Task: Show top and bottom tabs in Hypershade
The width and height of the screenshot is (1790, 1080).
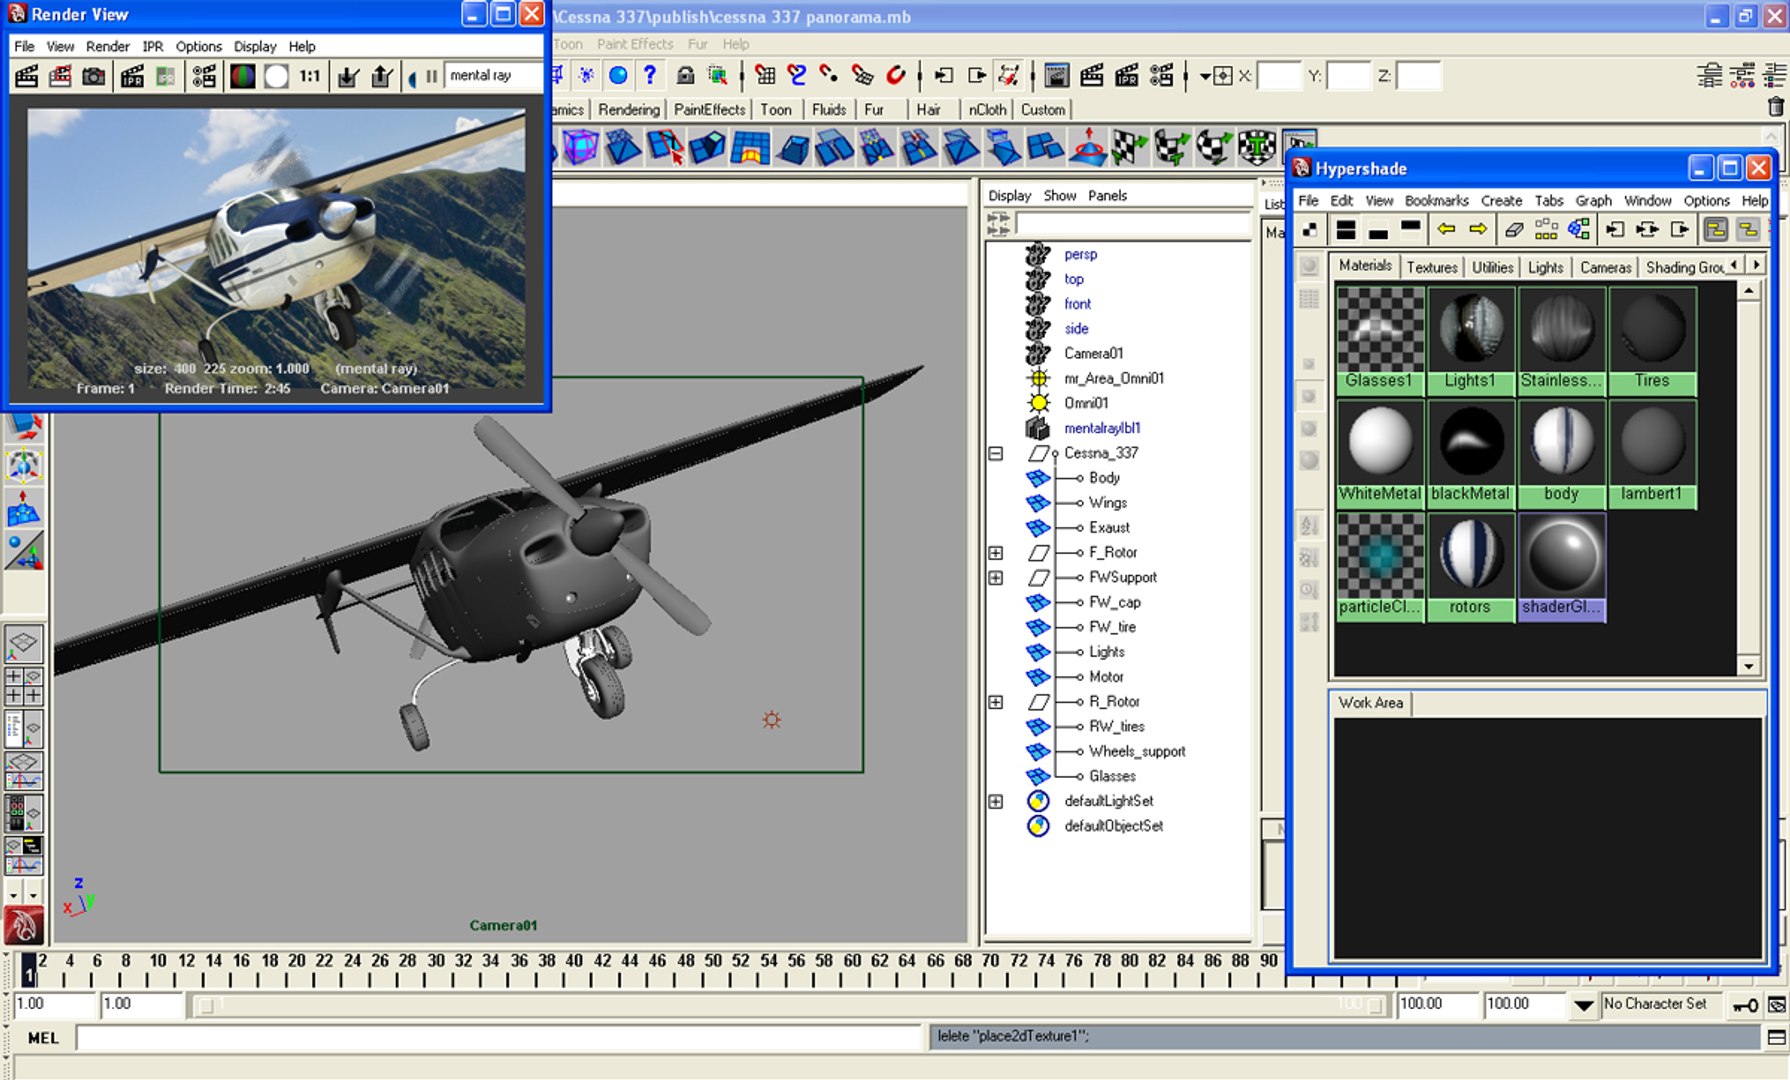Action: (x=1346, y=230)
